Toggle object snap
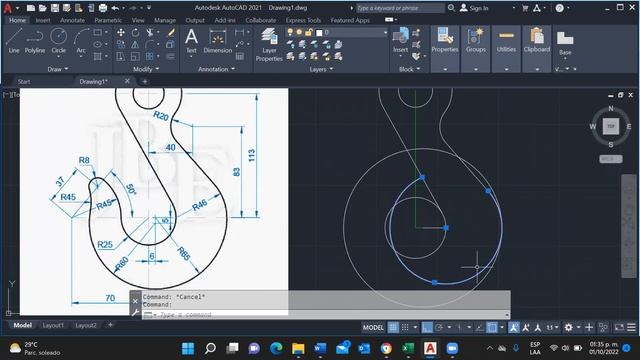The height and width of the screenshot is (360, 640). click(492, 327)
